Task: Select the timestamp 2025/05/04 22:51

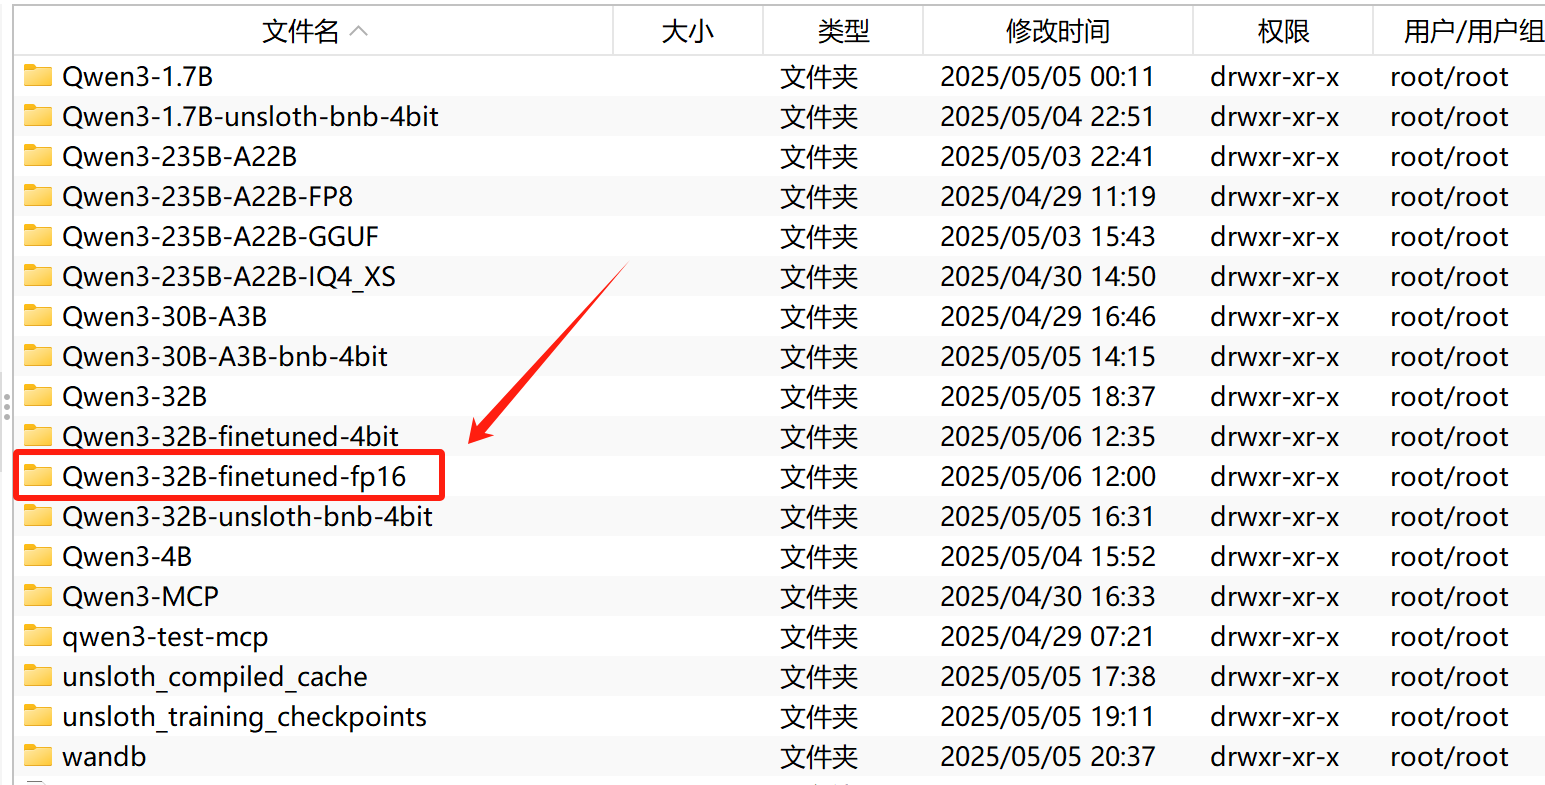Action: tap(1048, 117)
